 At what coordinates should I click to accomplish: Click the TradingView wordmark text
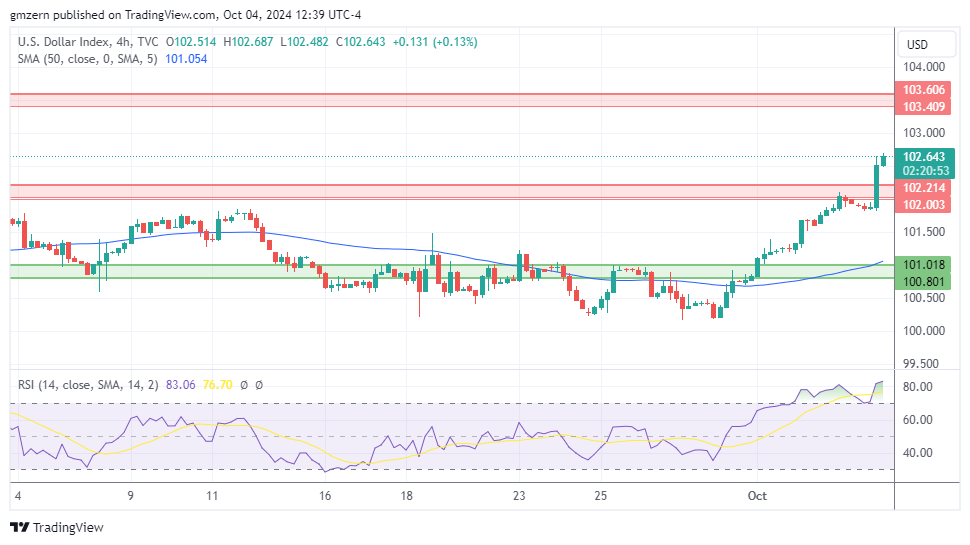coord(68,528)
